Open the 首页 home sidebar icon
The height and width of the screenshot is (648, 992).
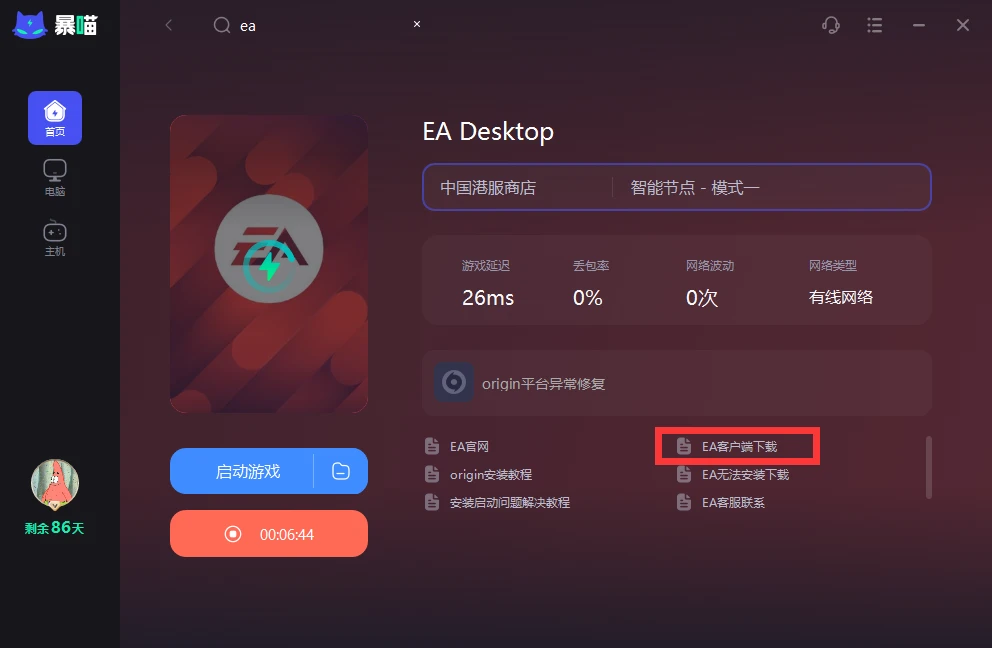point(55,118)
